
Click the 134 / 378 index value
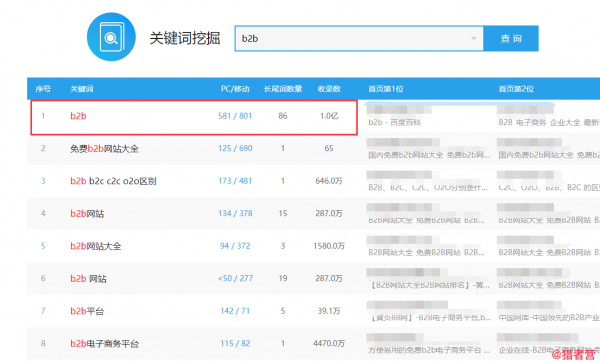(x=235, y=213)
